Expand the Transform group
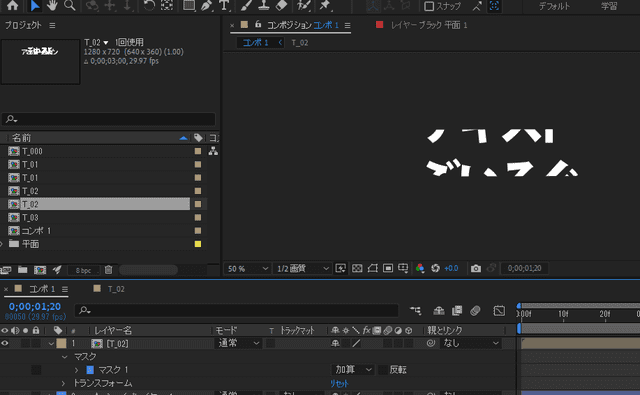 63,384
